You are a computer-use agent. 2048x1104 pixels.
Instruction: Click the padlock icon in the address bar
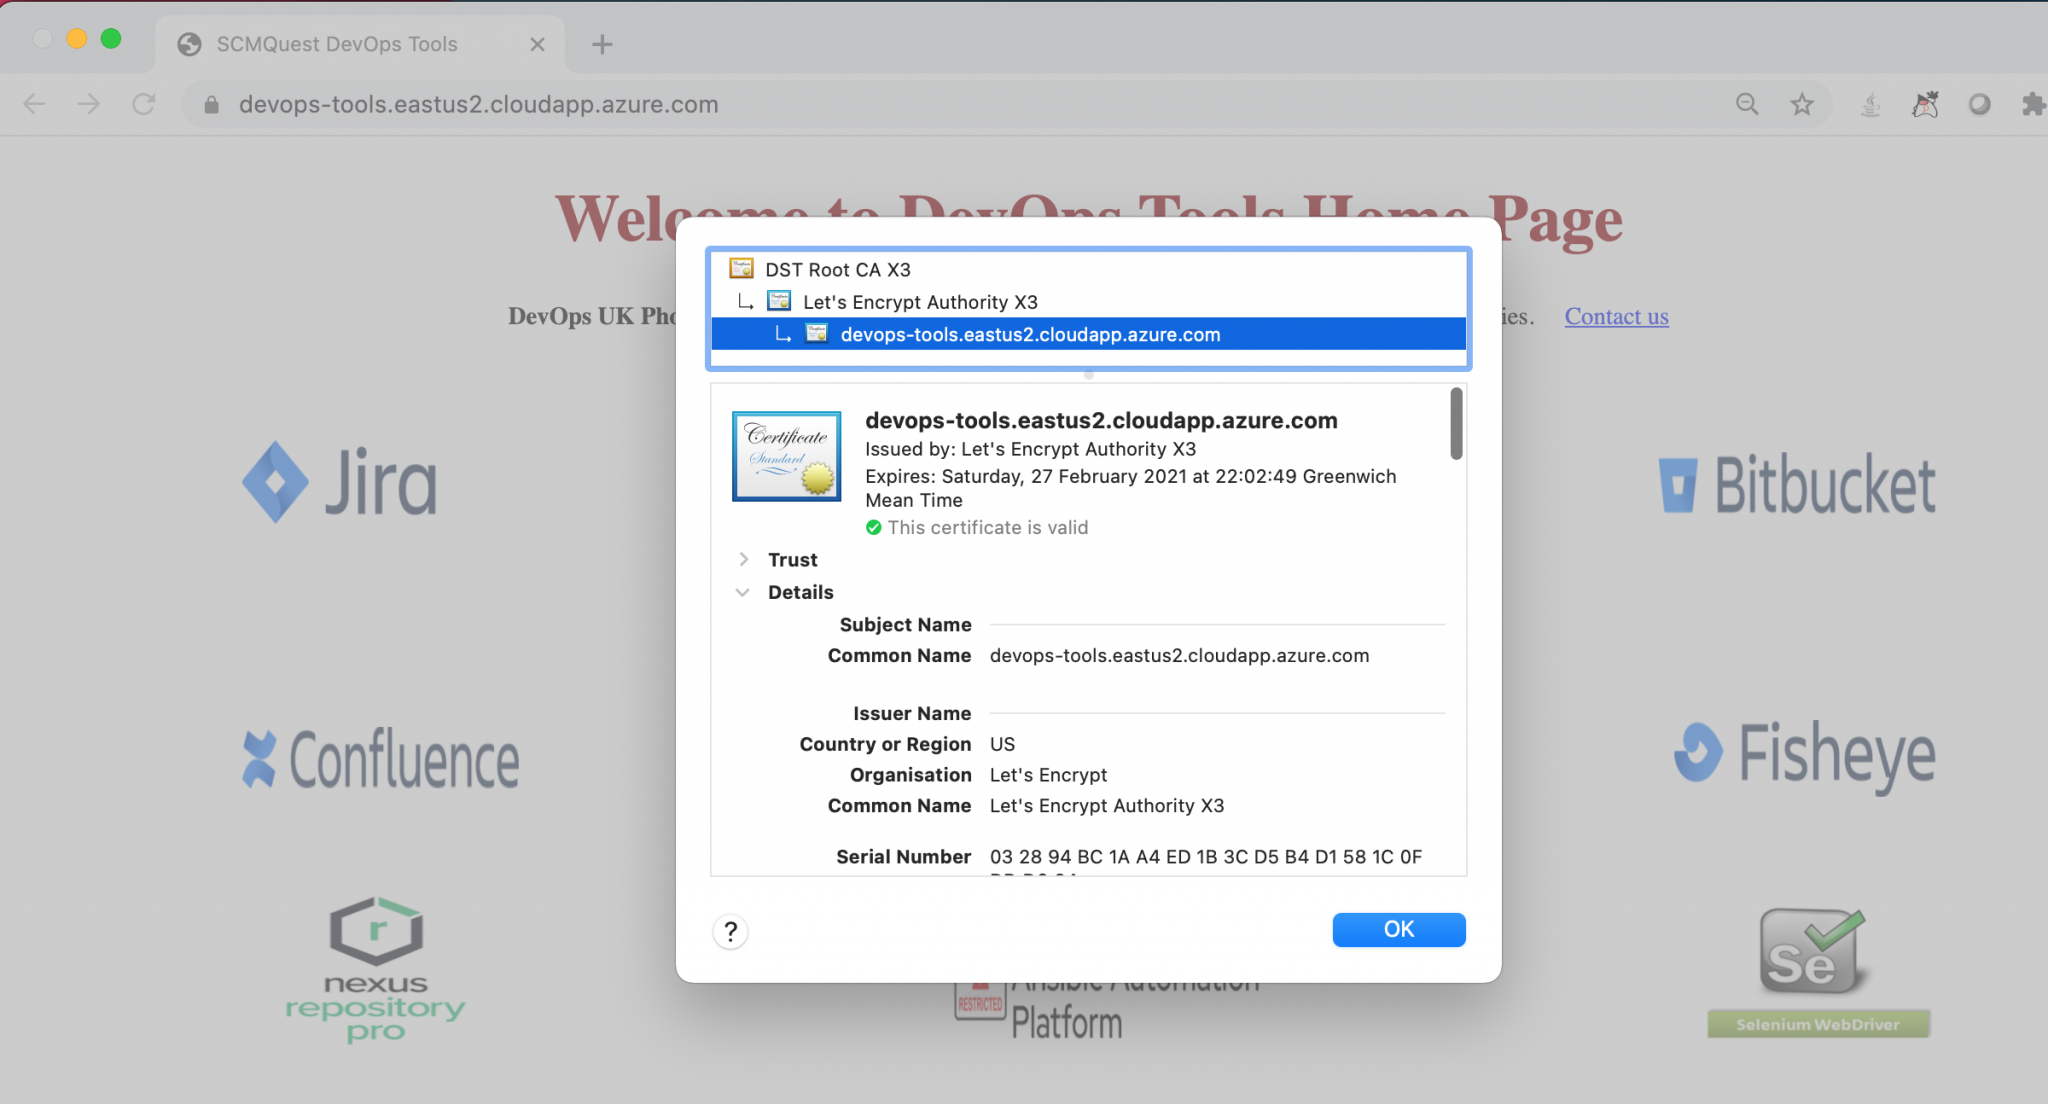[210, 104]
